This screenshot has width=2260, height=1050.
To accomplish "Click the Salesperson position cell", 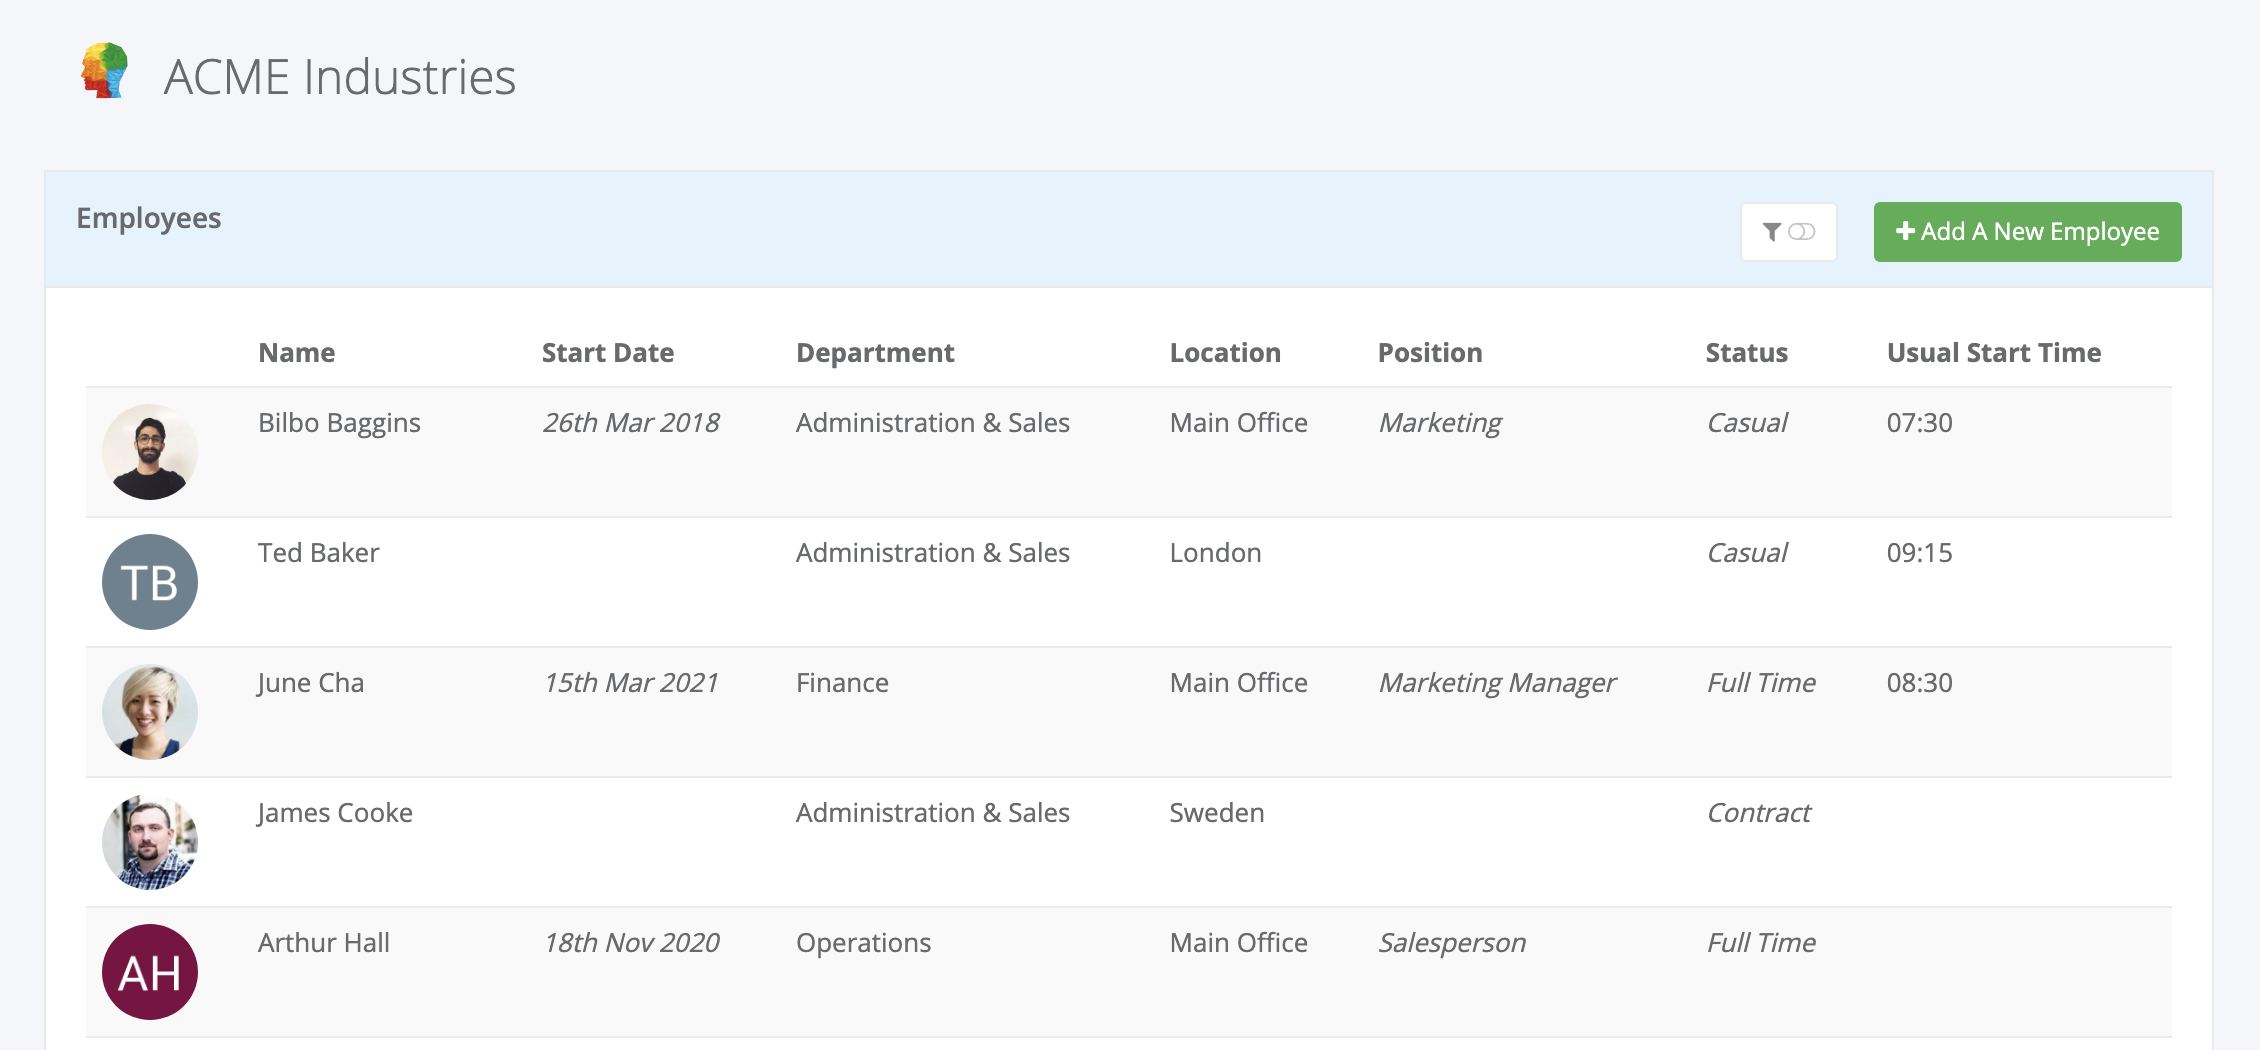I will click(x=1452, y=943).
